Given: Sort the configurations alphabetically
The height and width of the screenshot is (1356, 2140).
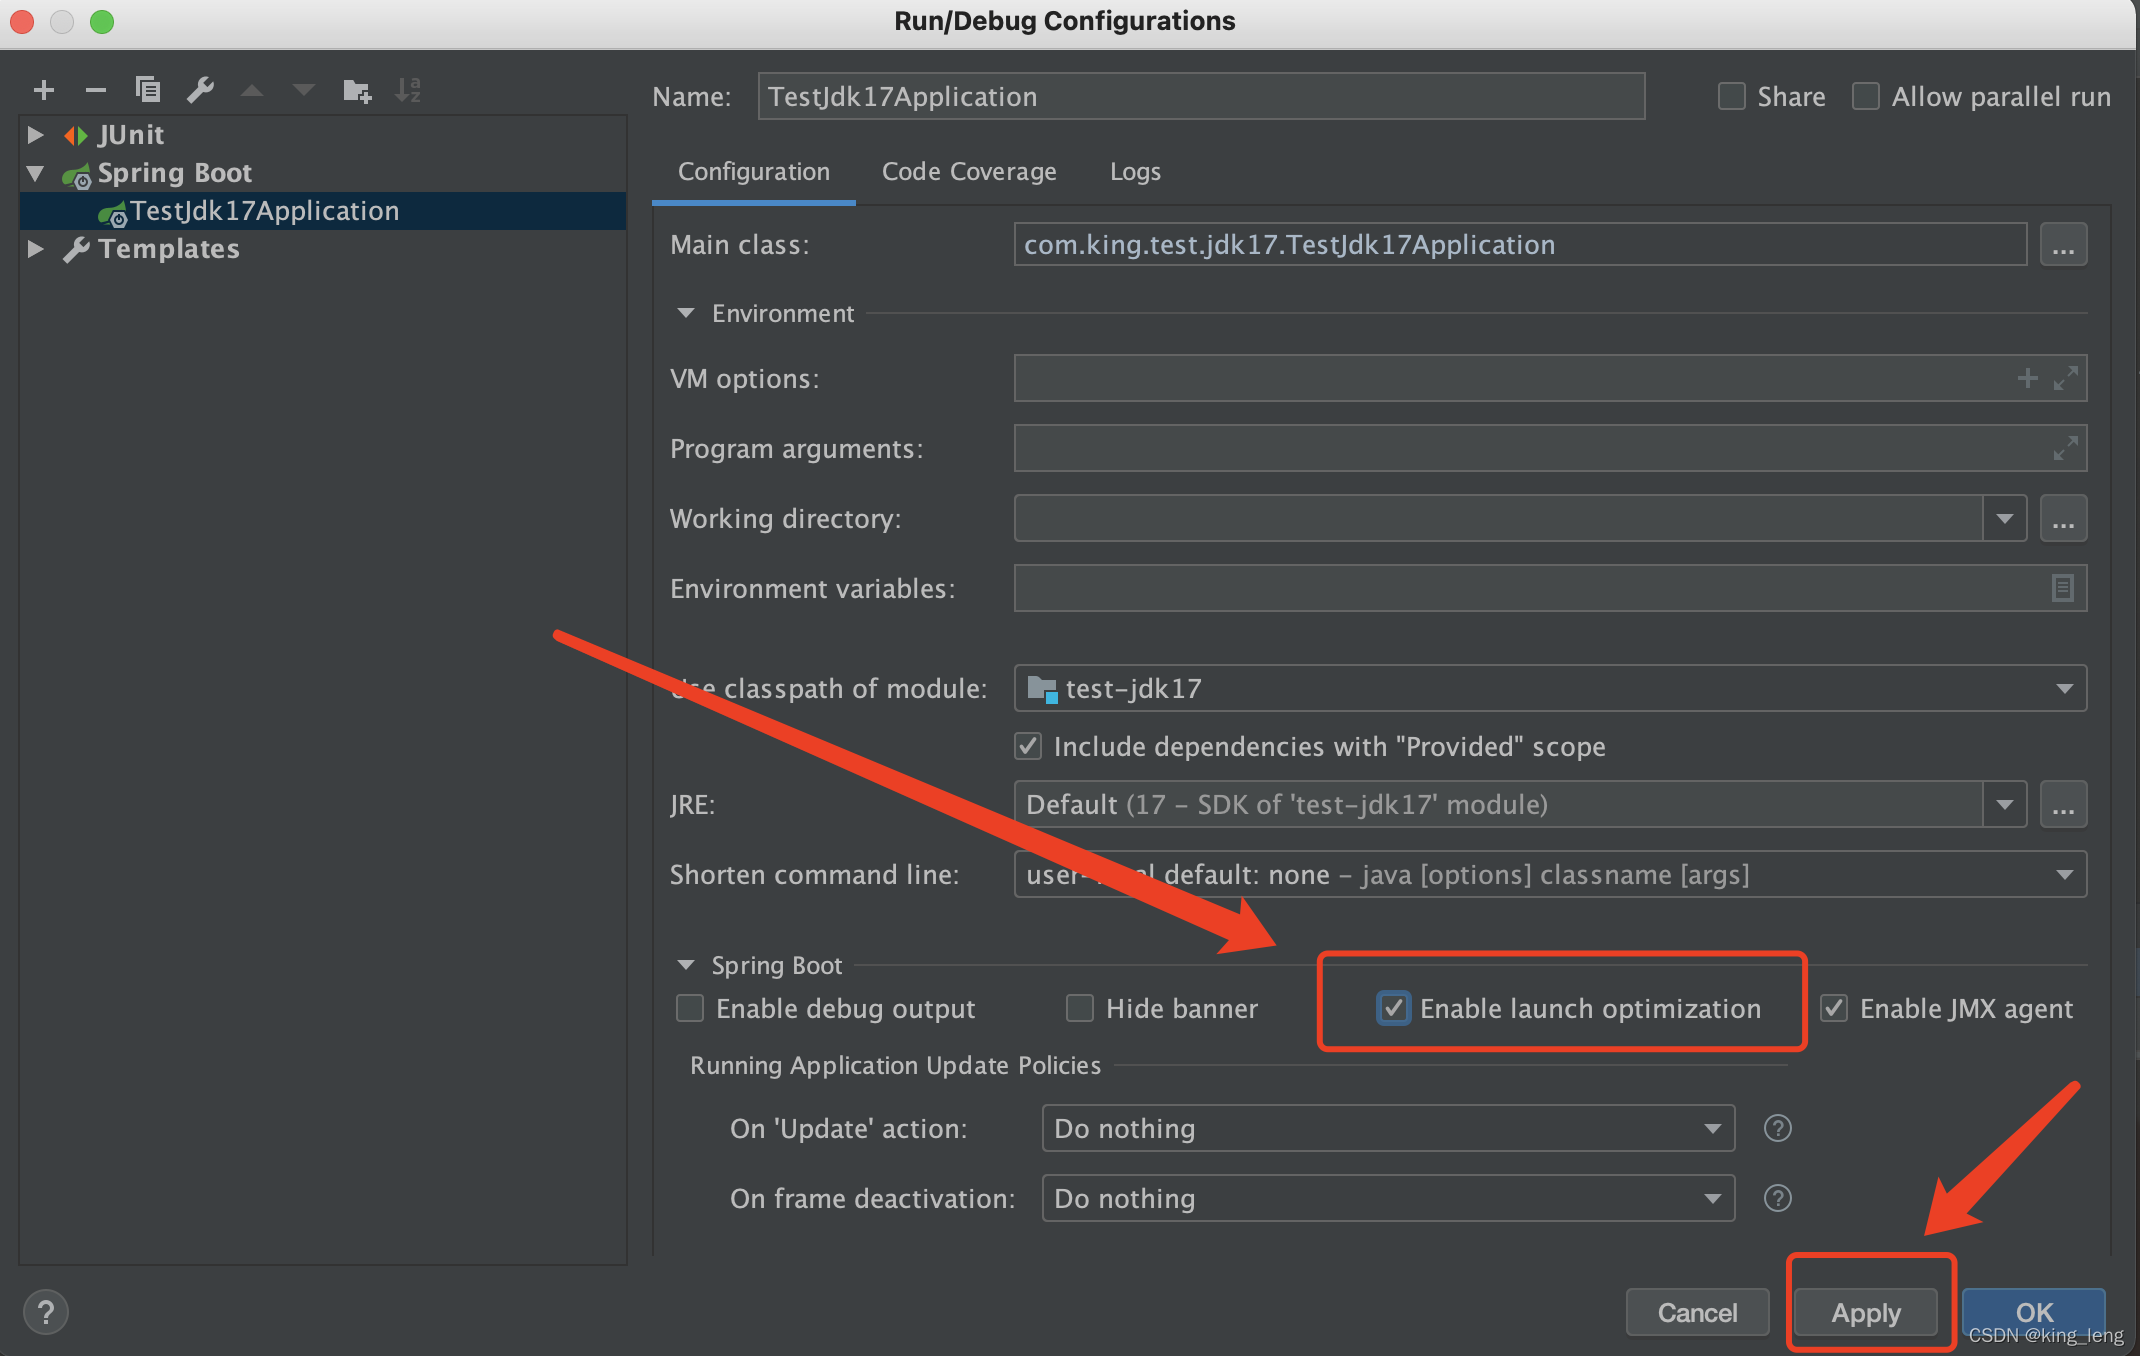Looking at the screenshot, I should 408,91.
